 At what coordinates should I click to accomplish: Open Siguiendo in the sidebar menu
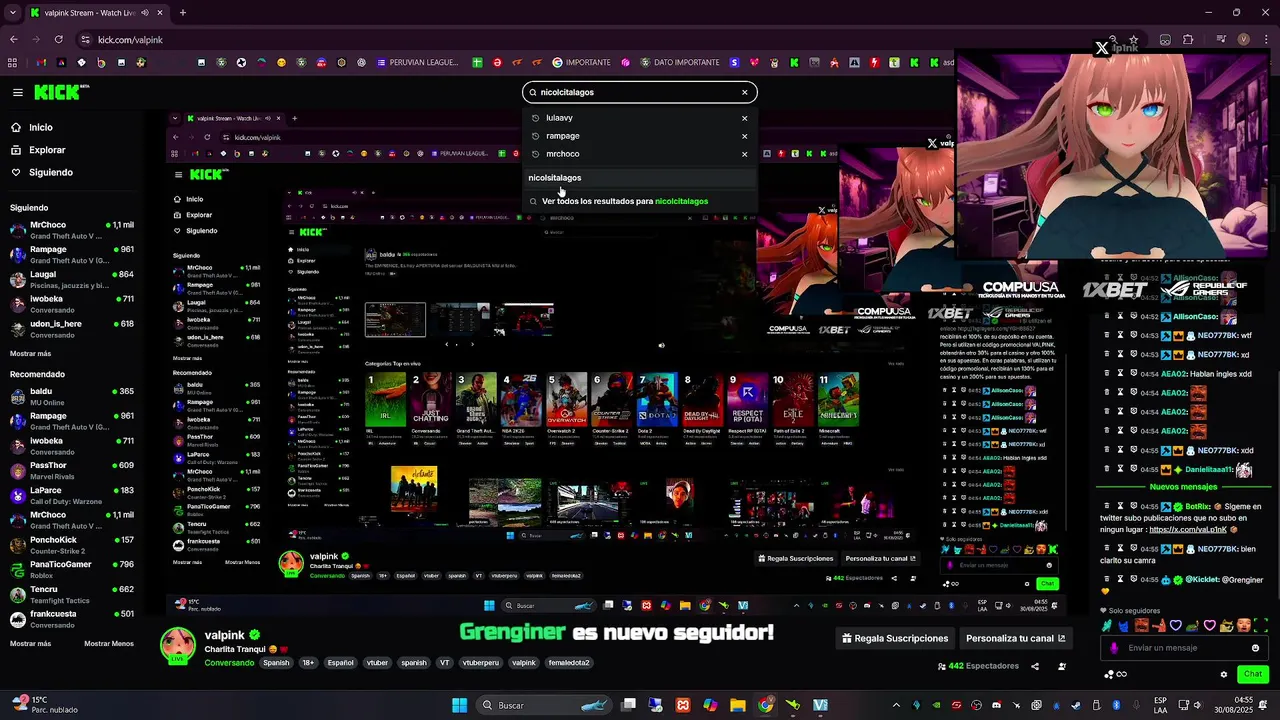click(x=50, y=172)
